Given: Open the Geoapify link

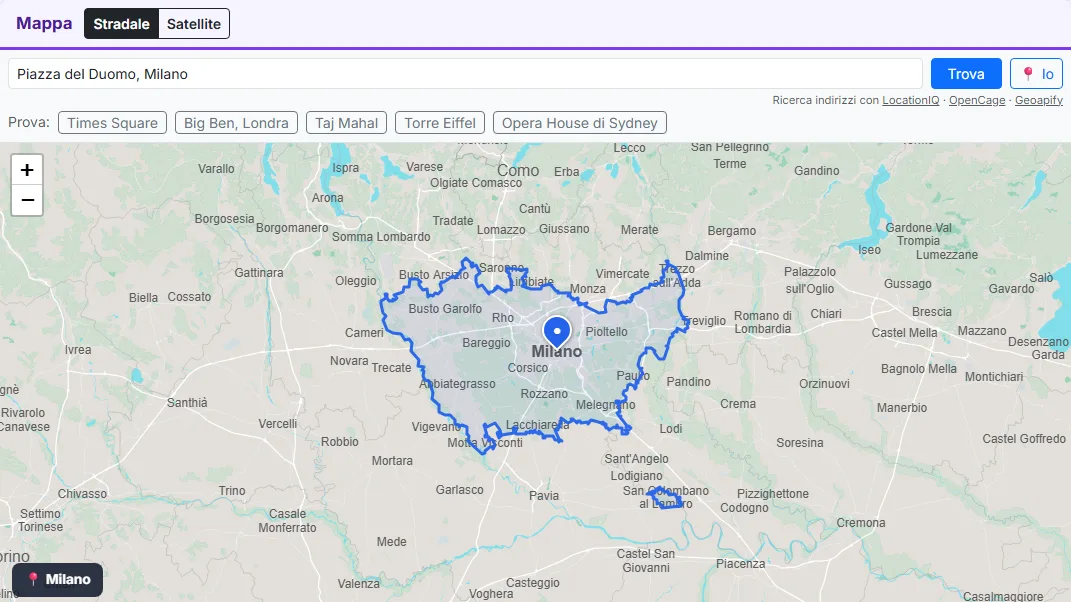Looking at the screenshot, I should 1039,100.
